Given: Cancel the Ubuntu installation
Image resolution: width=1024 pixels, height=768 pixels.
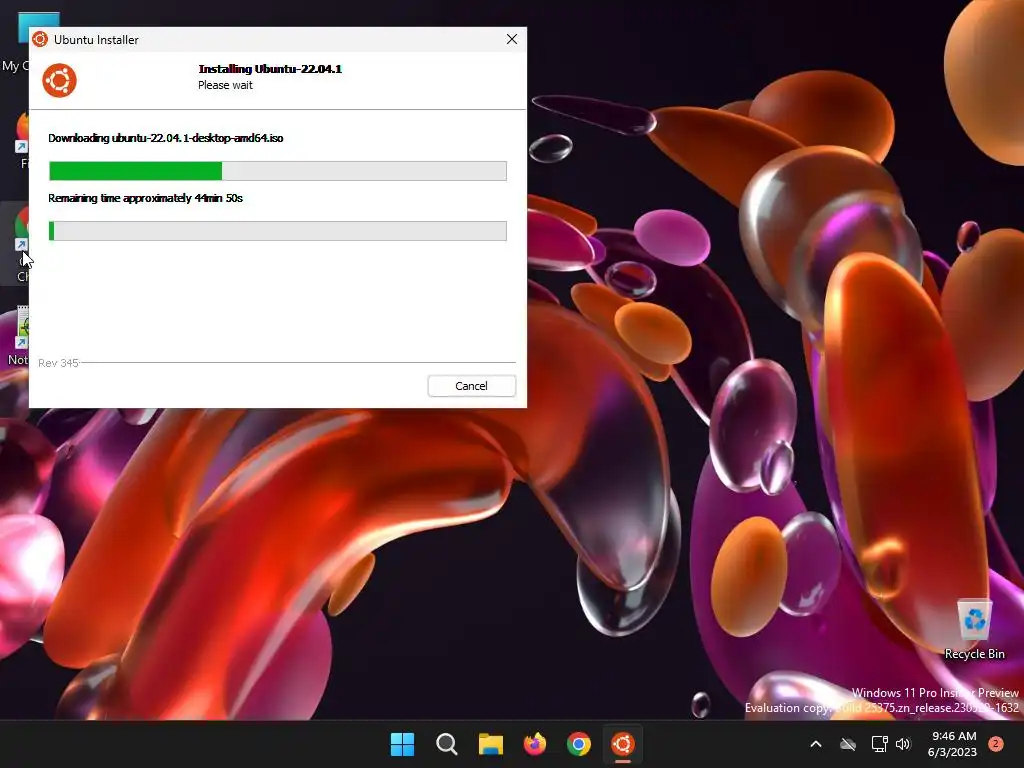Looking at the screenshot, I should [472, 386].
